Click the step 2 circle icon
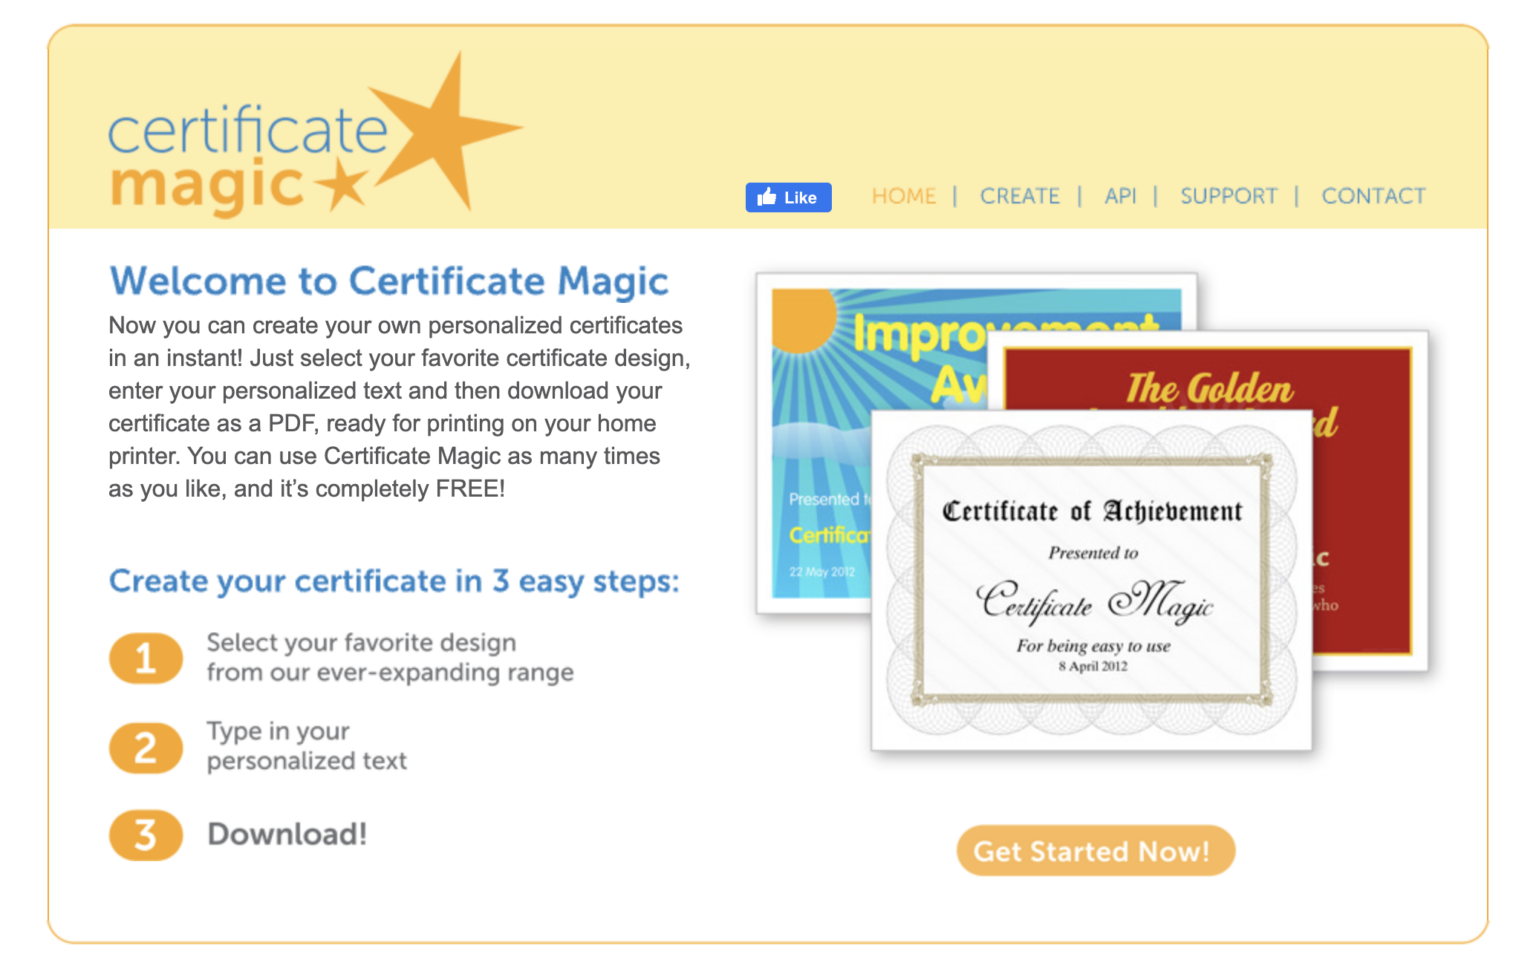This screenshot has width=1536, height=974. pos(146,748)
